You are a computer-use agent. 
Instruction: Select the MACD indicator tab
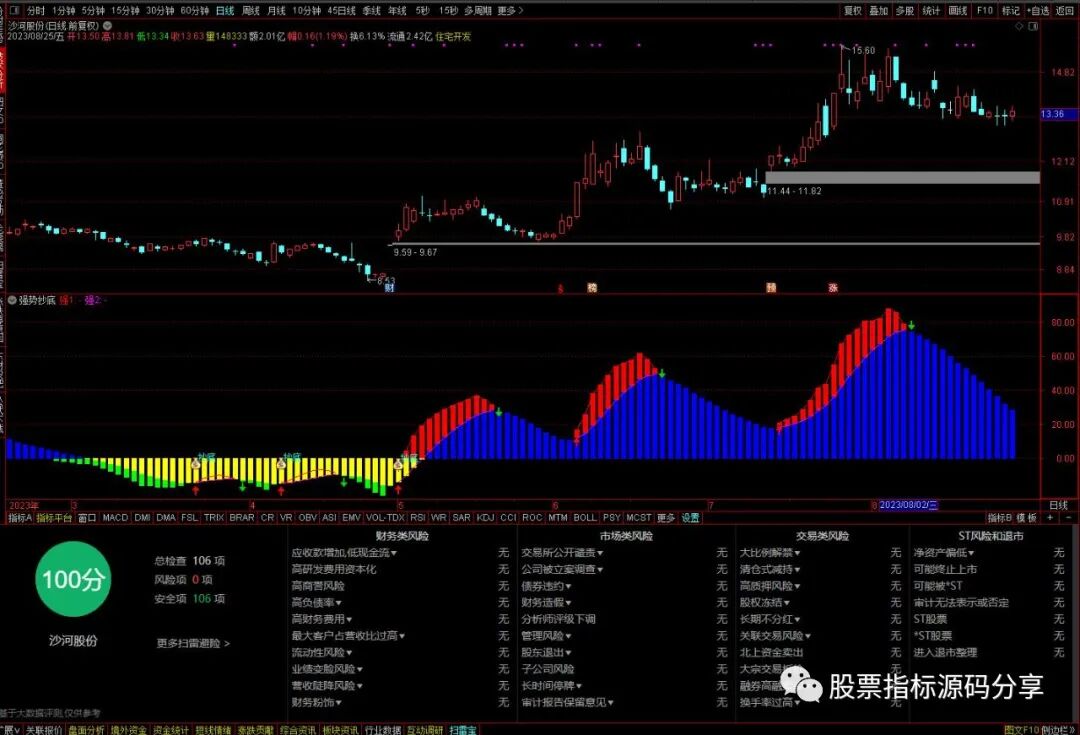click(115, 517)
